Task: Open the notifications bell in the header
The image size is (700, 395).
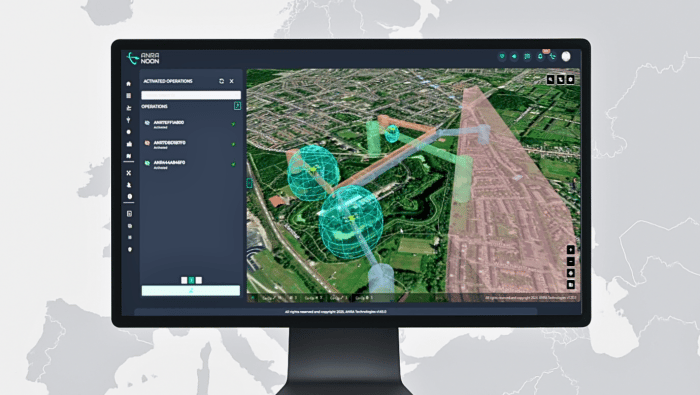Action: [x=540, y=56]
